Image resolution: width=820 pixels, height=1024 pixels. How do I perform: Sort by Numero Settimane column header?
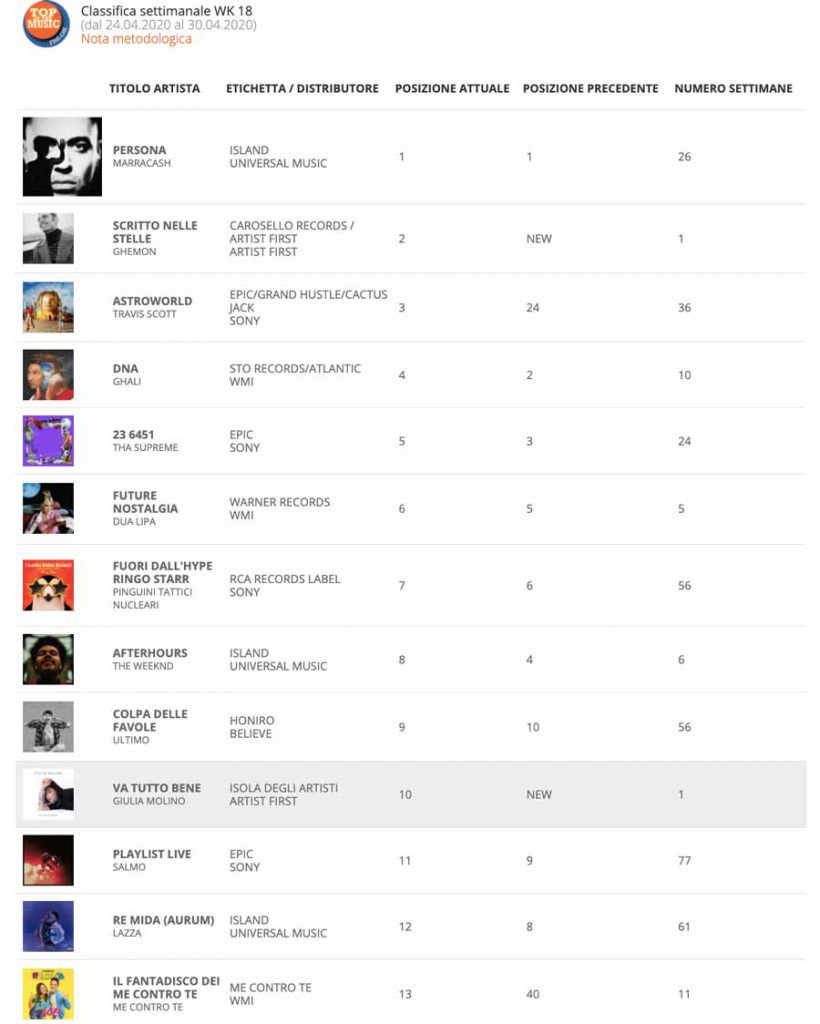click(x=733, y=88)
